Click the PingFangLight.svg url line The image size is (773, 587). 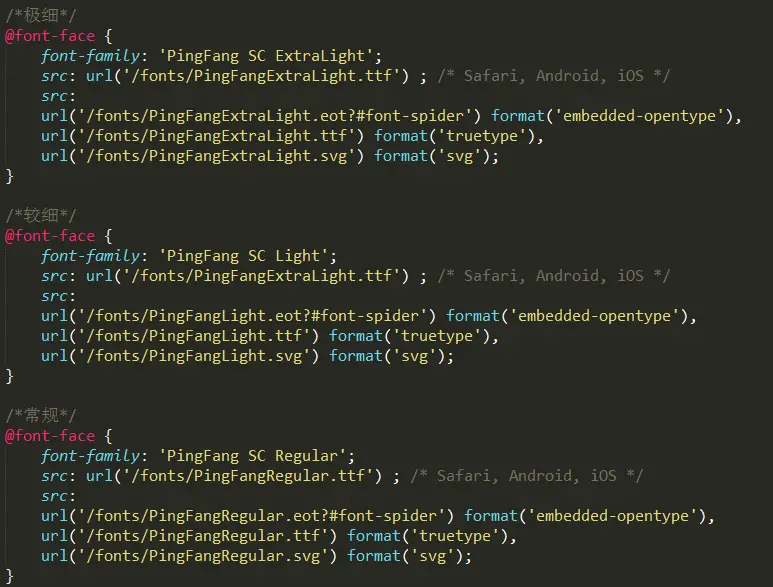247,356
